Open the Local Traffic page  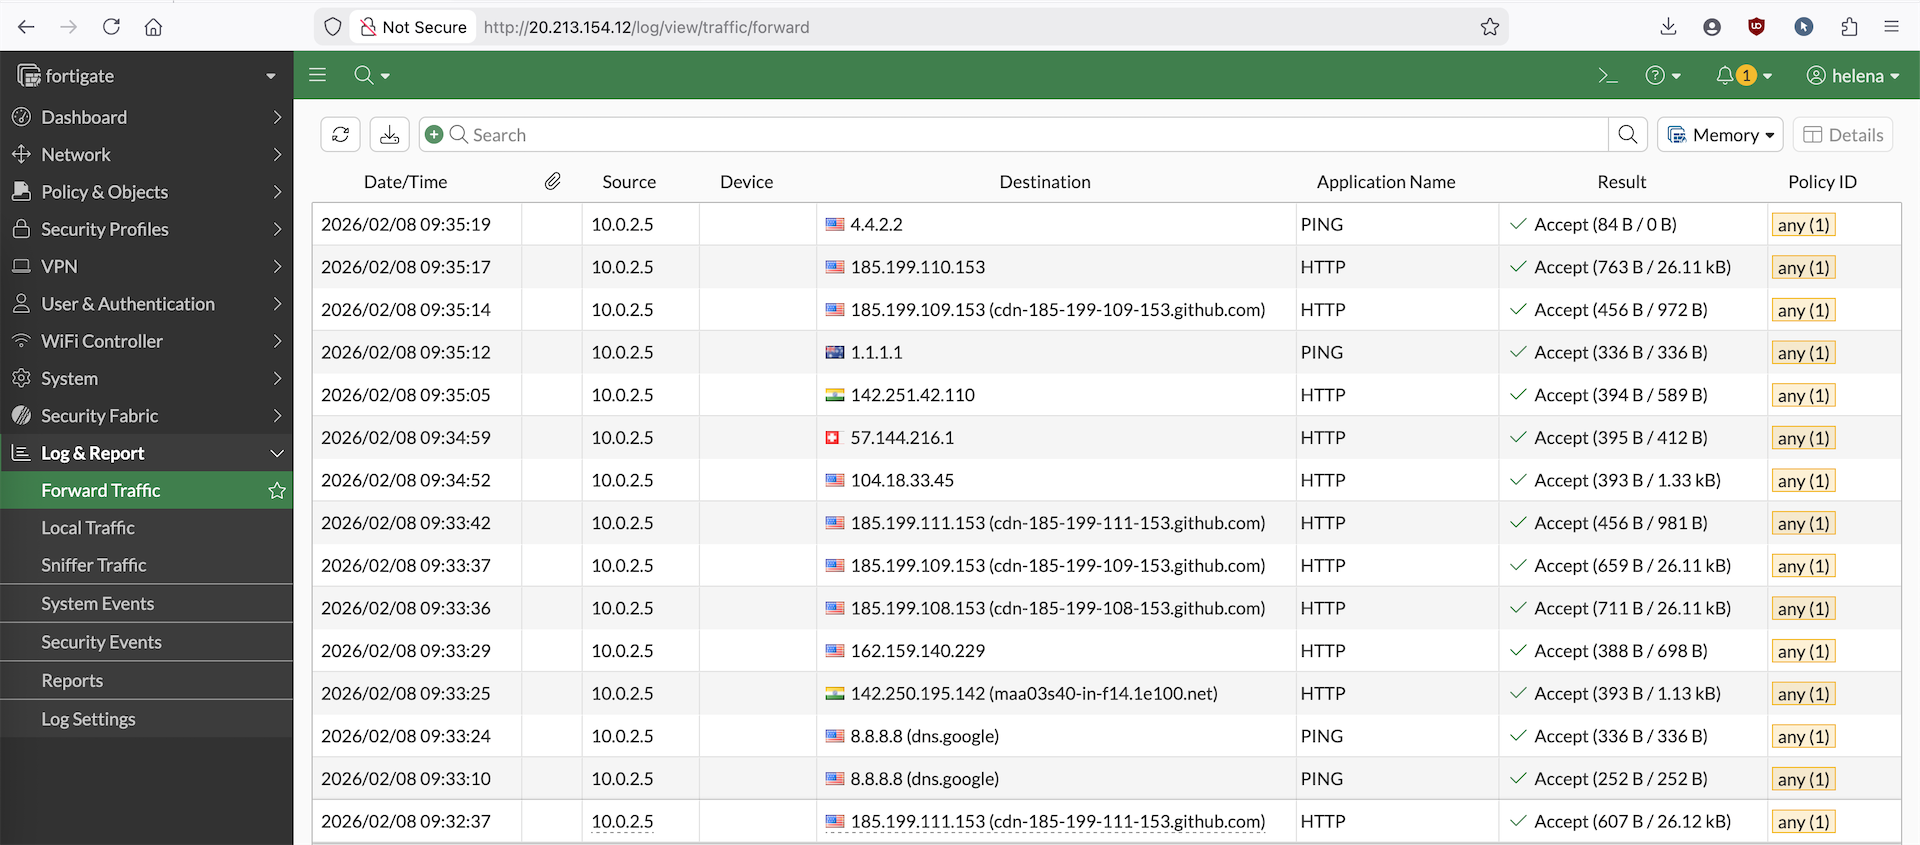pyautogui.click(x=88, y=528)
